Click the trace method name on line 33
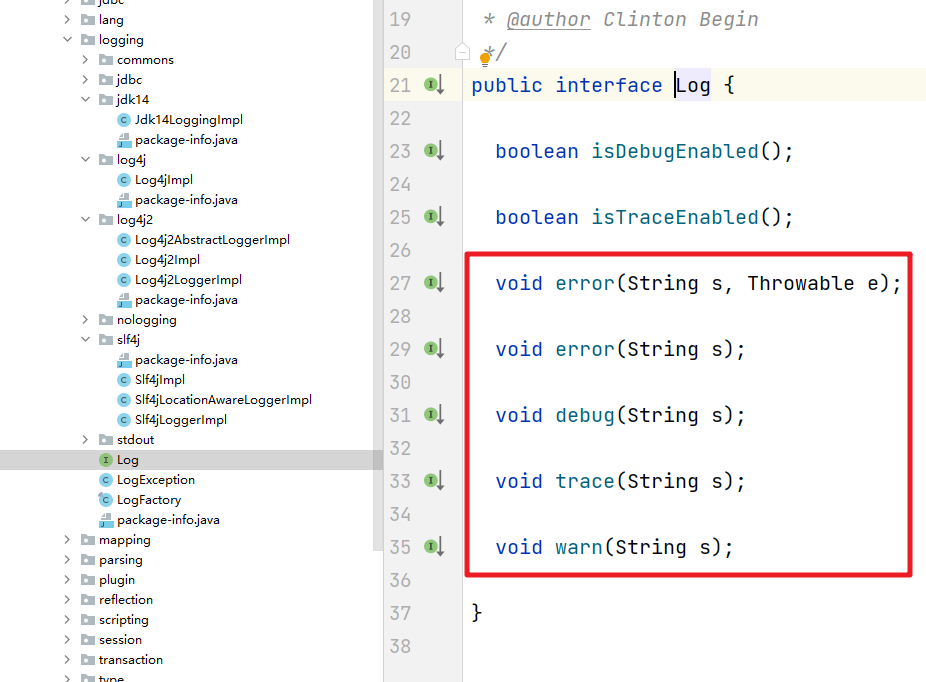926x682 pixels. (585, 482)
